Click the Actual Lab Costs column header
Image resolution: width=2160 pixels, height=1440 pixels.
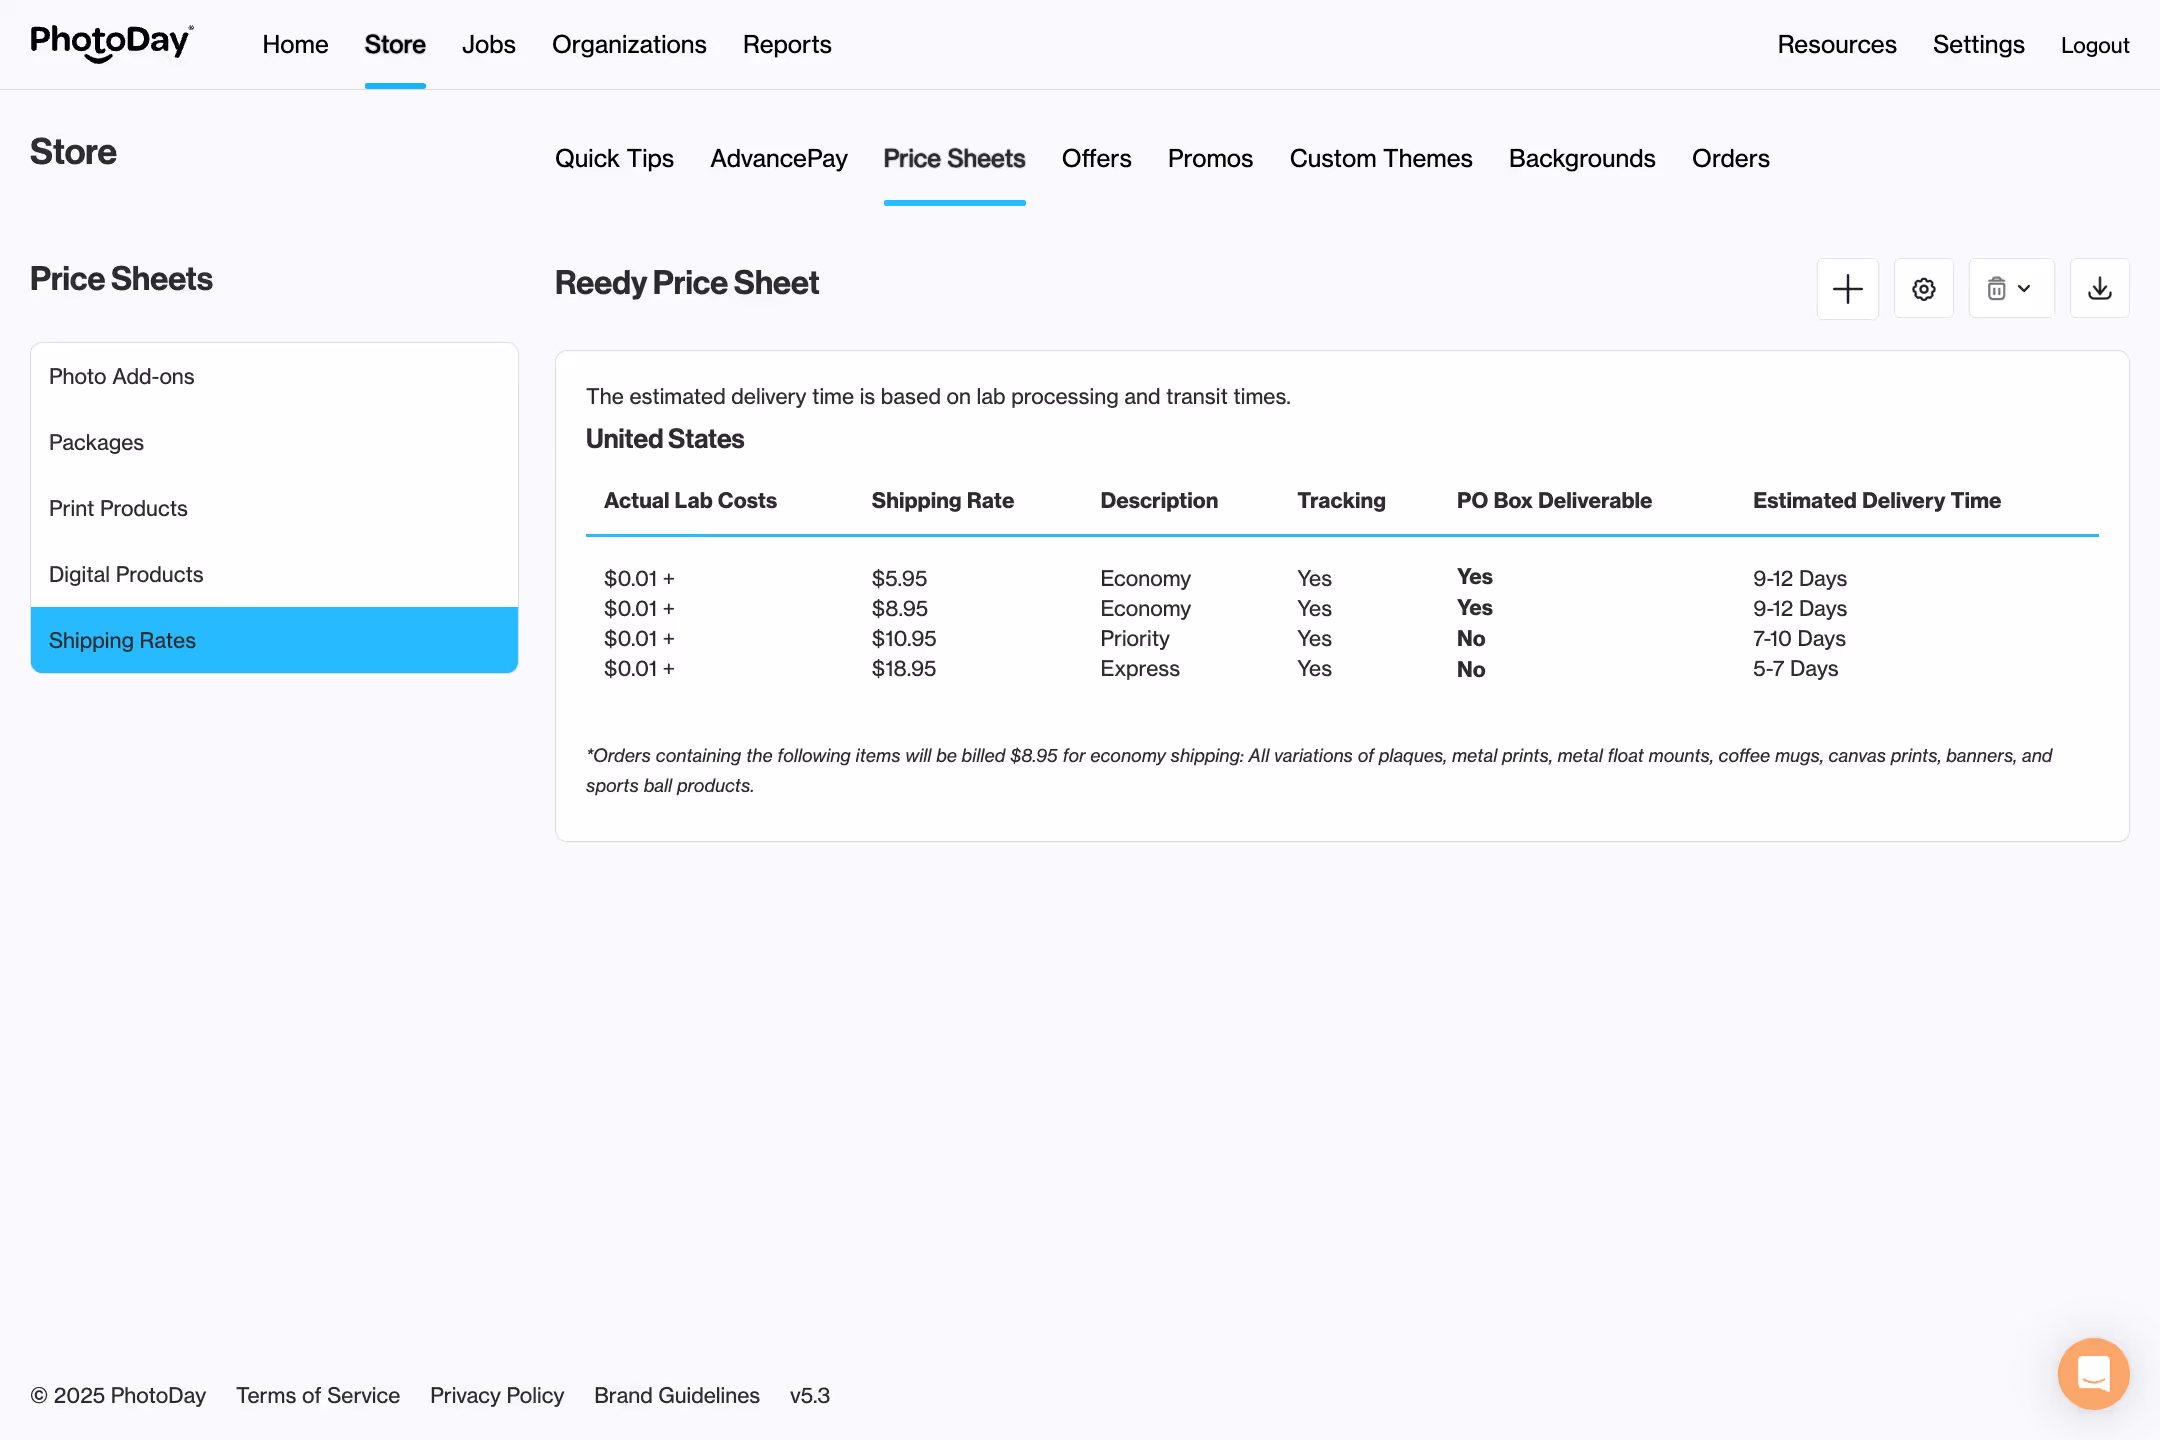pyautogui.click(x=690, y=500)
